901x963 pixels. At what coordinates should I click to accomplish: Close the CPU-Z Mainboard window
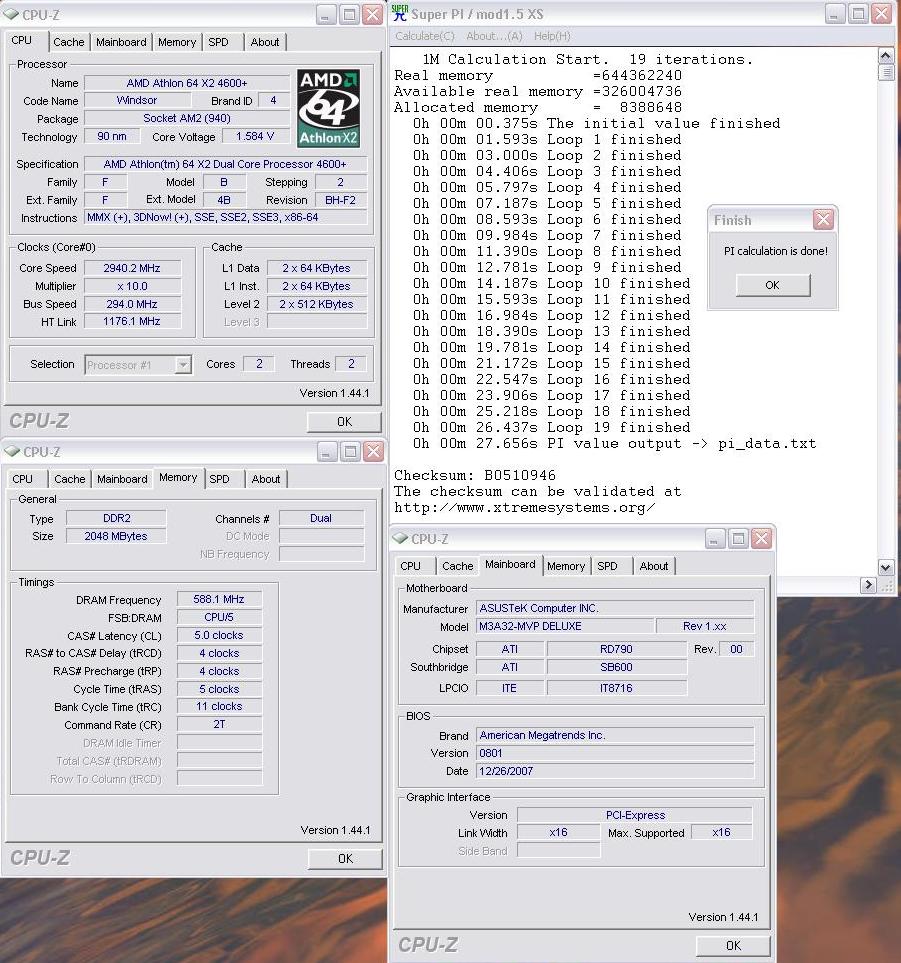pos(762,539)
